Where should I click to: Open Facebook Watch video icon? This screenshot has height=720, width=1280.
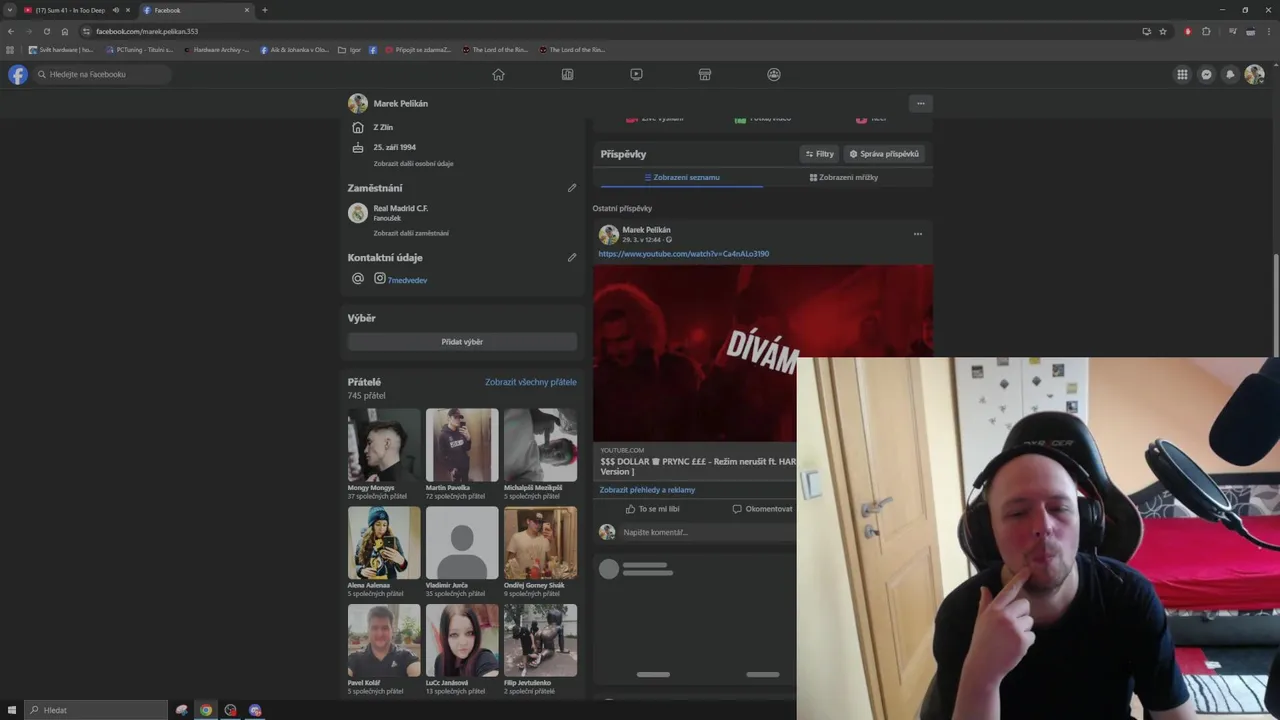coord(636,74)
